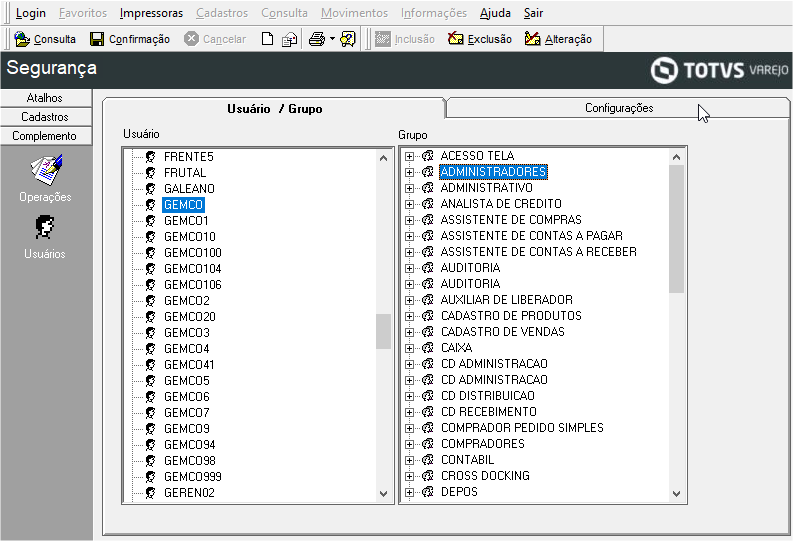Click the user list scroll-down arrow
The width and height of the screenshot is (793, 541).
coord(383,493)
